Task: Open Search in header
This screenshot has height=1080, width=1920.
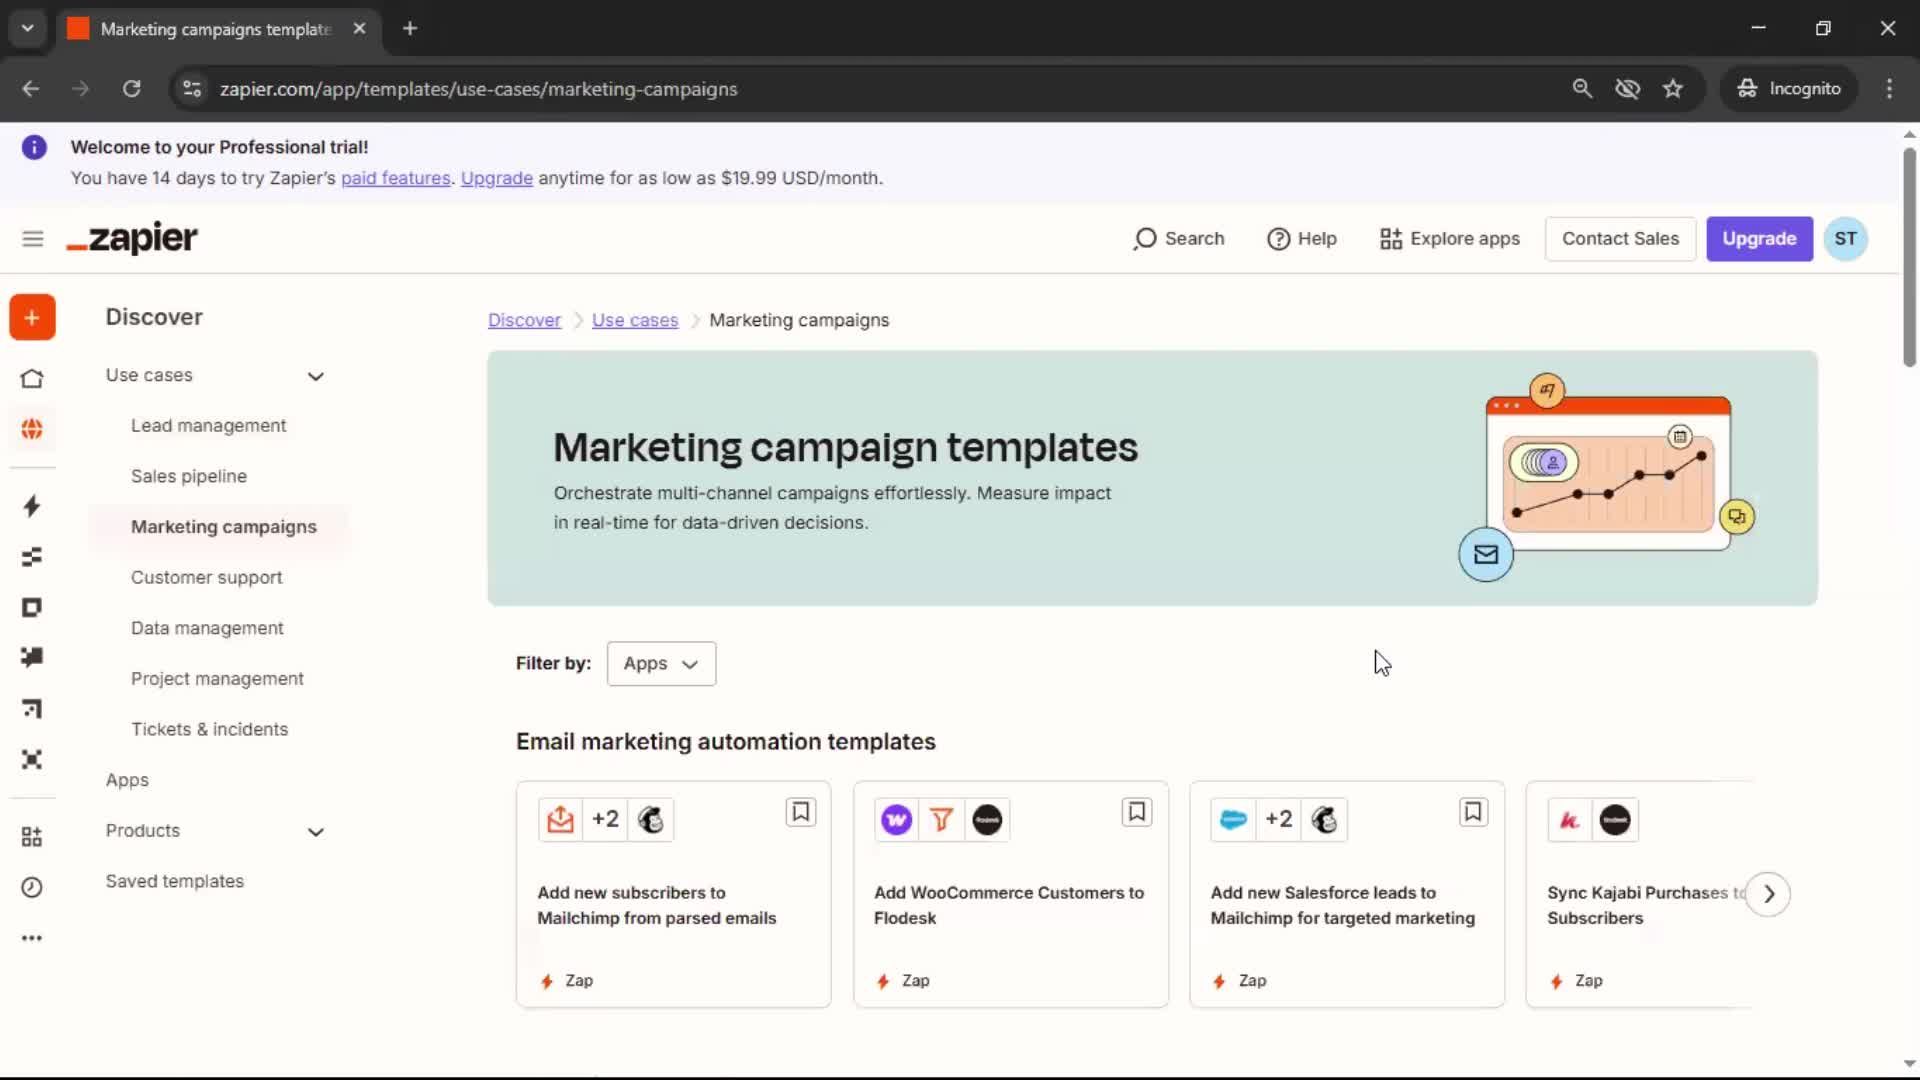Action: click(x=1179, y=239)
